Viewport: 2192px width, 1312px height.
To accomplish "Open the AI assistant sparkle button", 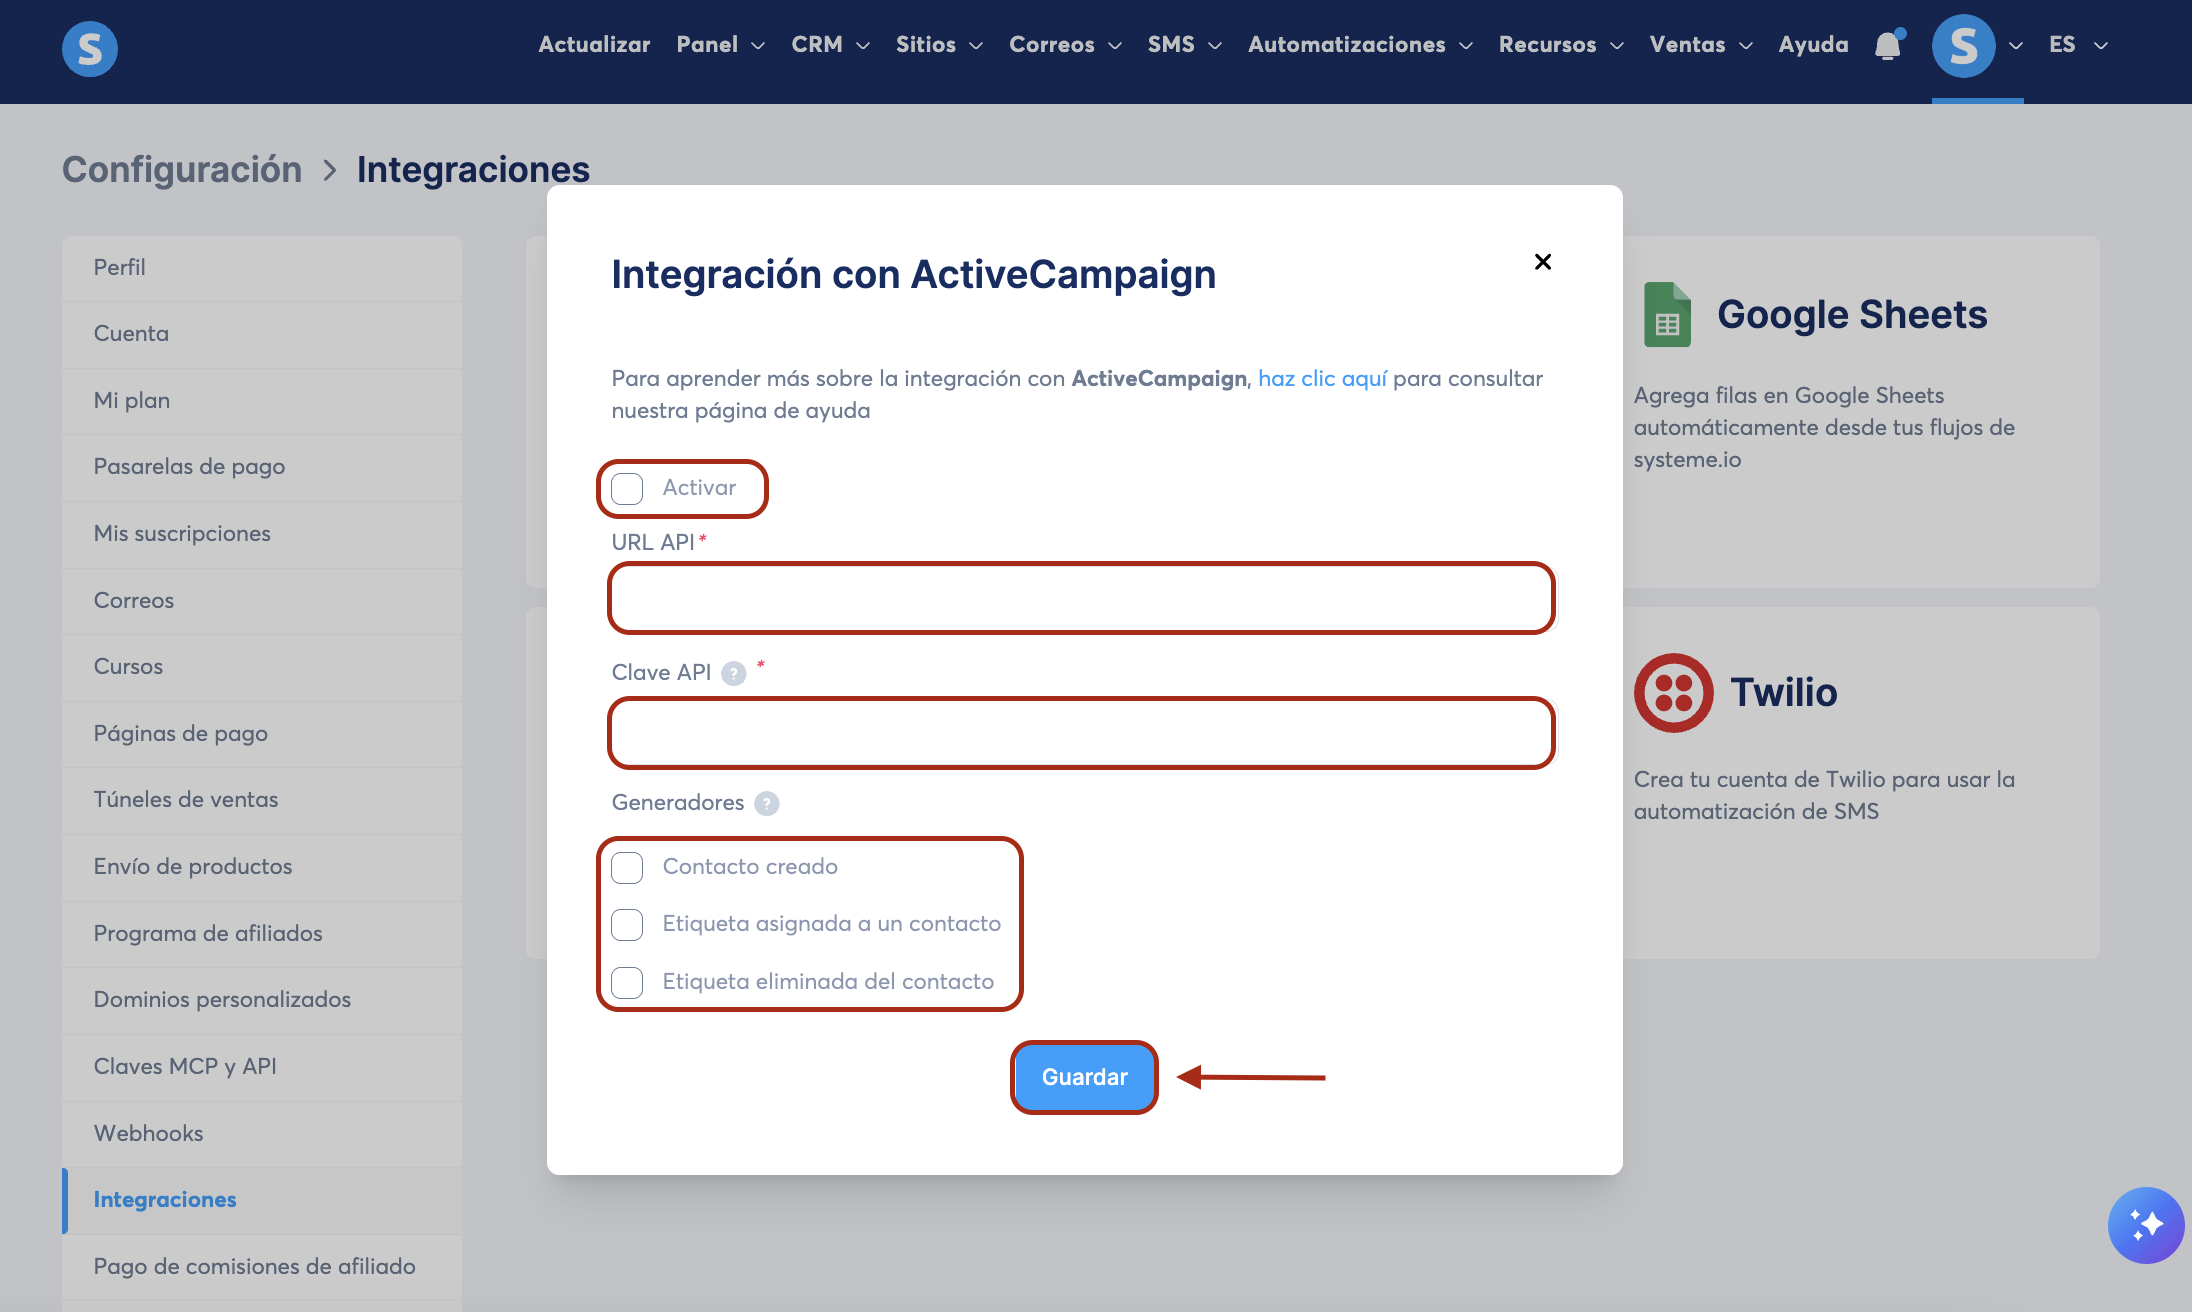I will pos(2146,1225).
